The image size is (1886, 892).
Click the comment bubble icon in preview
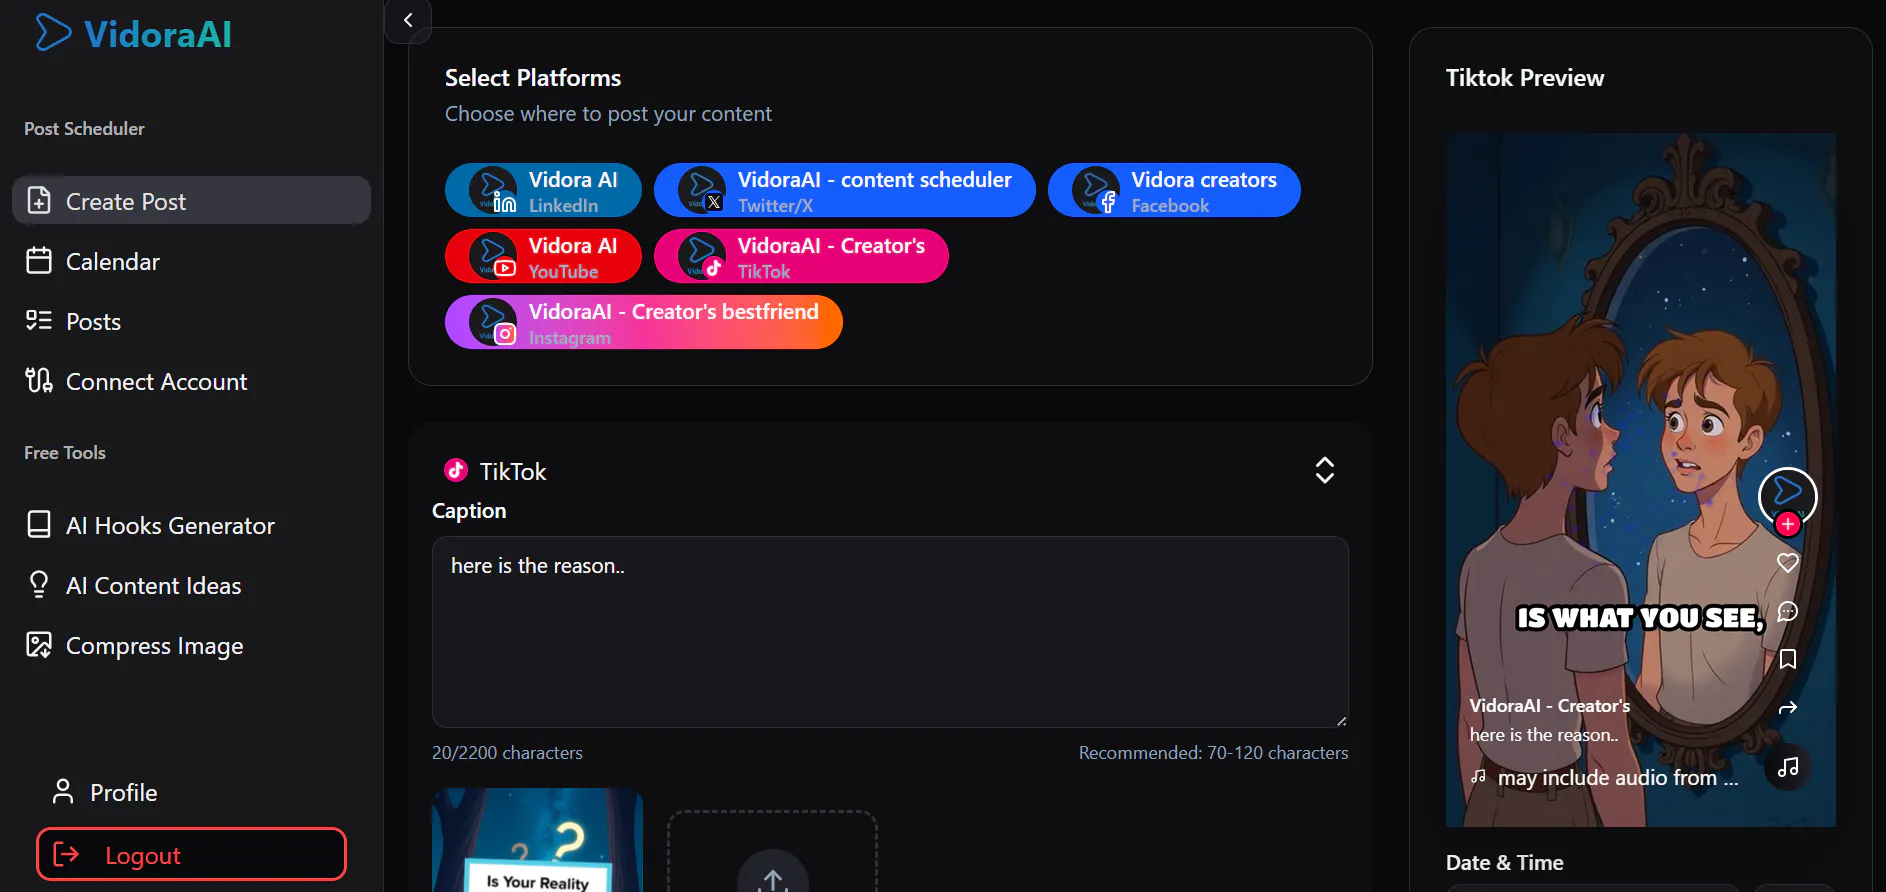point(1788,611)
